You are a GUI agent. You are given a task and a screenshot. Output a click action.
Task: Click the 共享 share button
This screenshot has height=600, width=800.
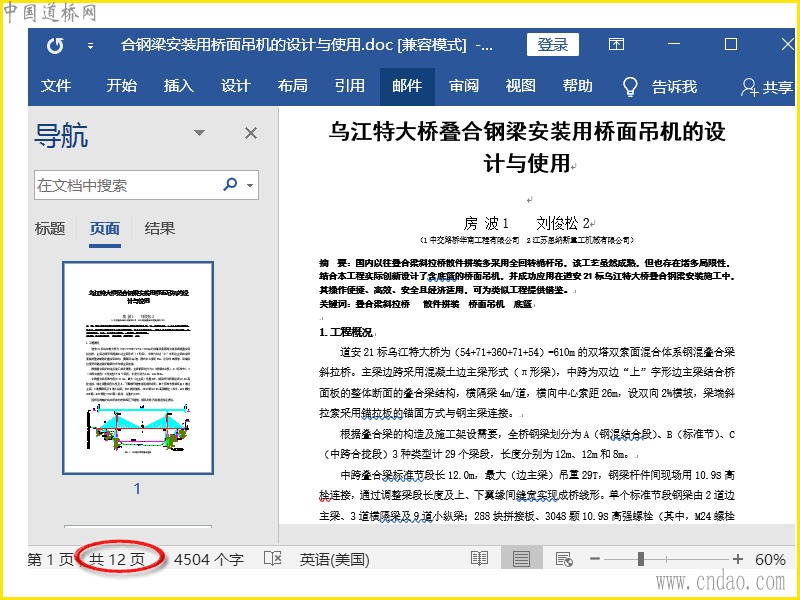(767, 88)
